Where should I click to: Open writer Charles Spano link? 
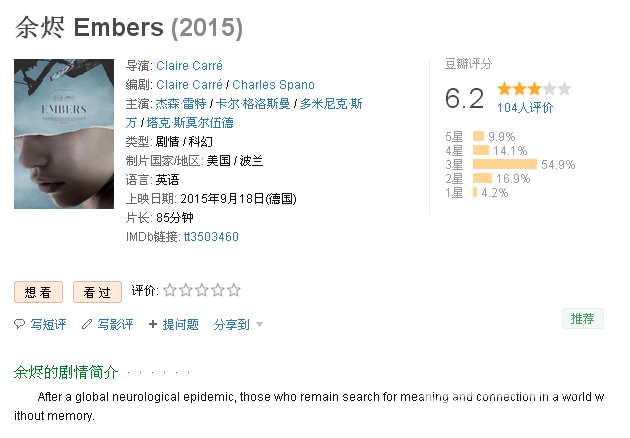(x=273, y=85)
